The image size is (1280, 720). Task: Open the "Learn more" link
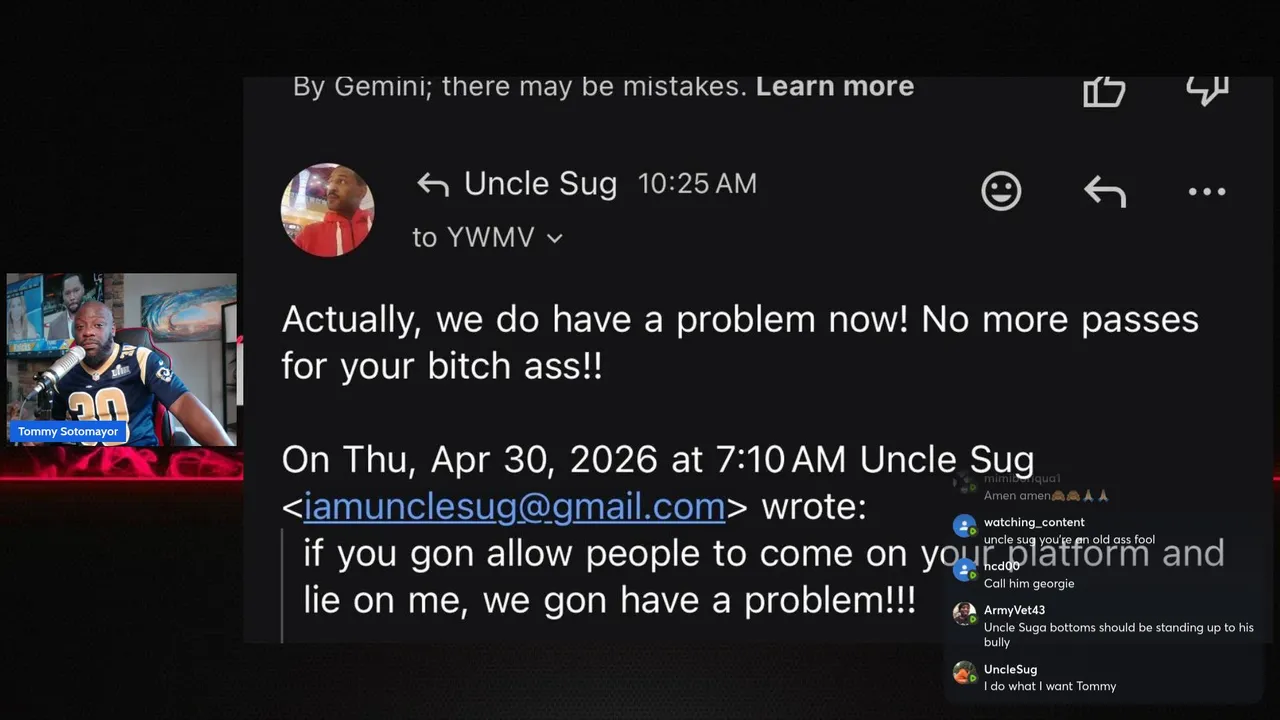click(x=834, y=86)
